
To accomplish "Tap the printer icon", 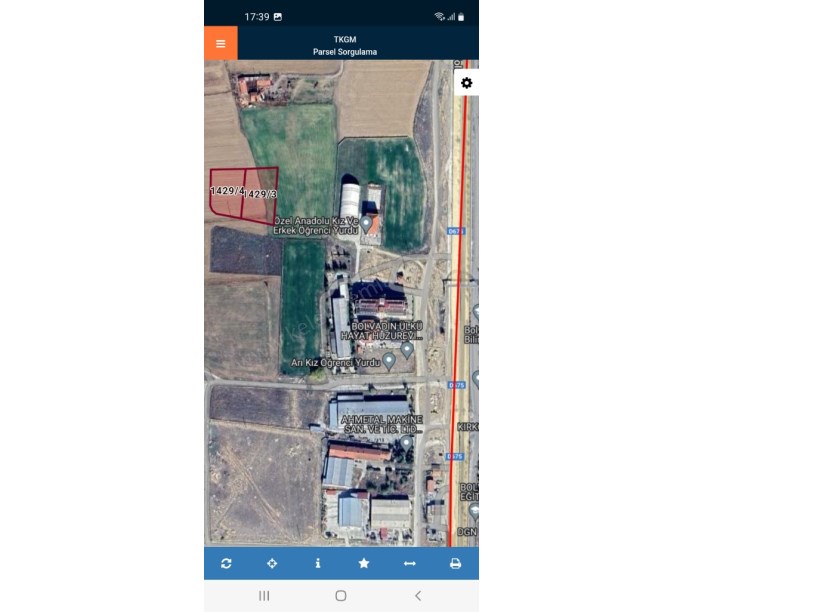I will [x=455, y=563].
